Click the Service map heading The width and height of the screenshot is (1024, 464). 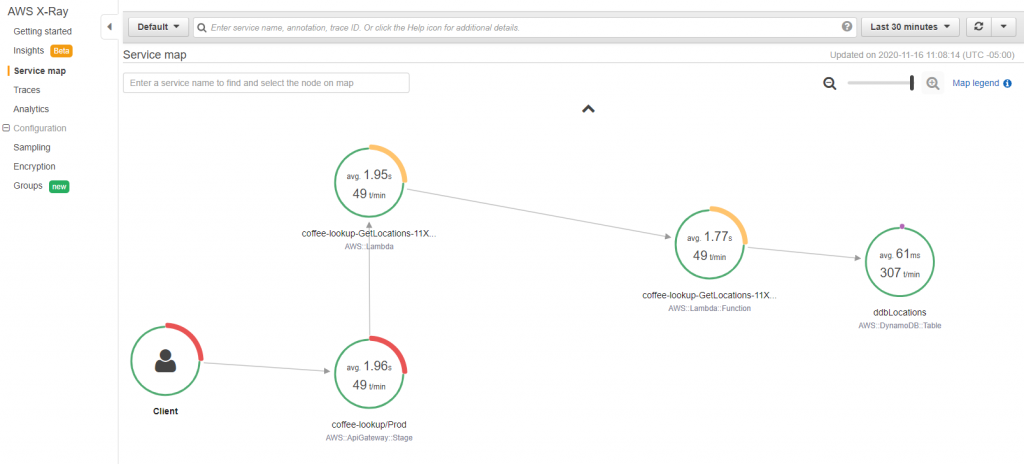click(154, 55)
